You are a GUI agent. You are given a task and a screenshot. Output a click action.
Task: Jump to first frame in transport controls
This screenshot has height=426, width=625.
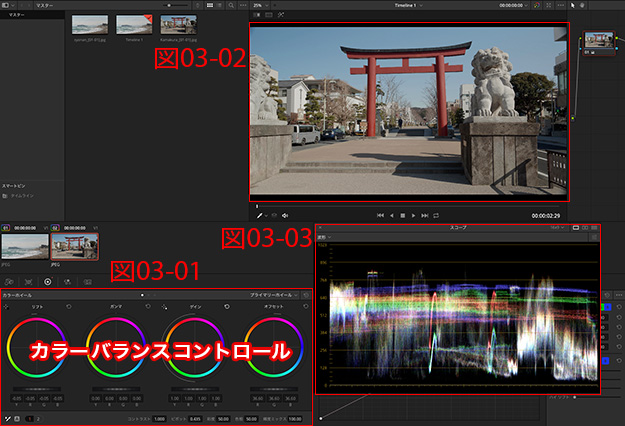pos(380,215)
